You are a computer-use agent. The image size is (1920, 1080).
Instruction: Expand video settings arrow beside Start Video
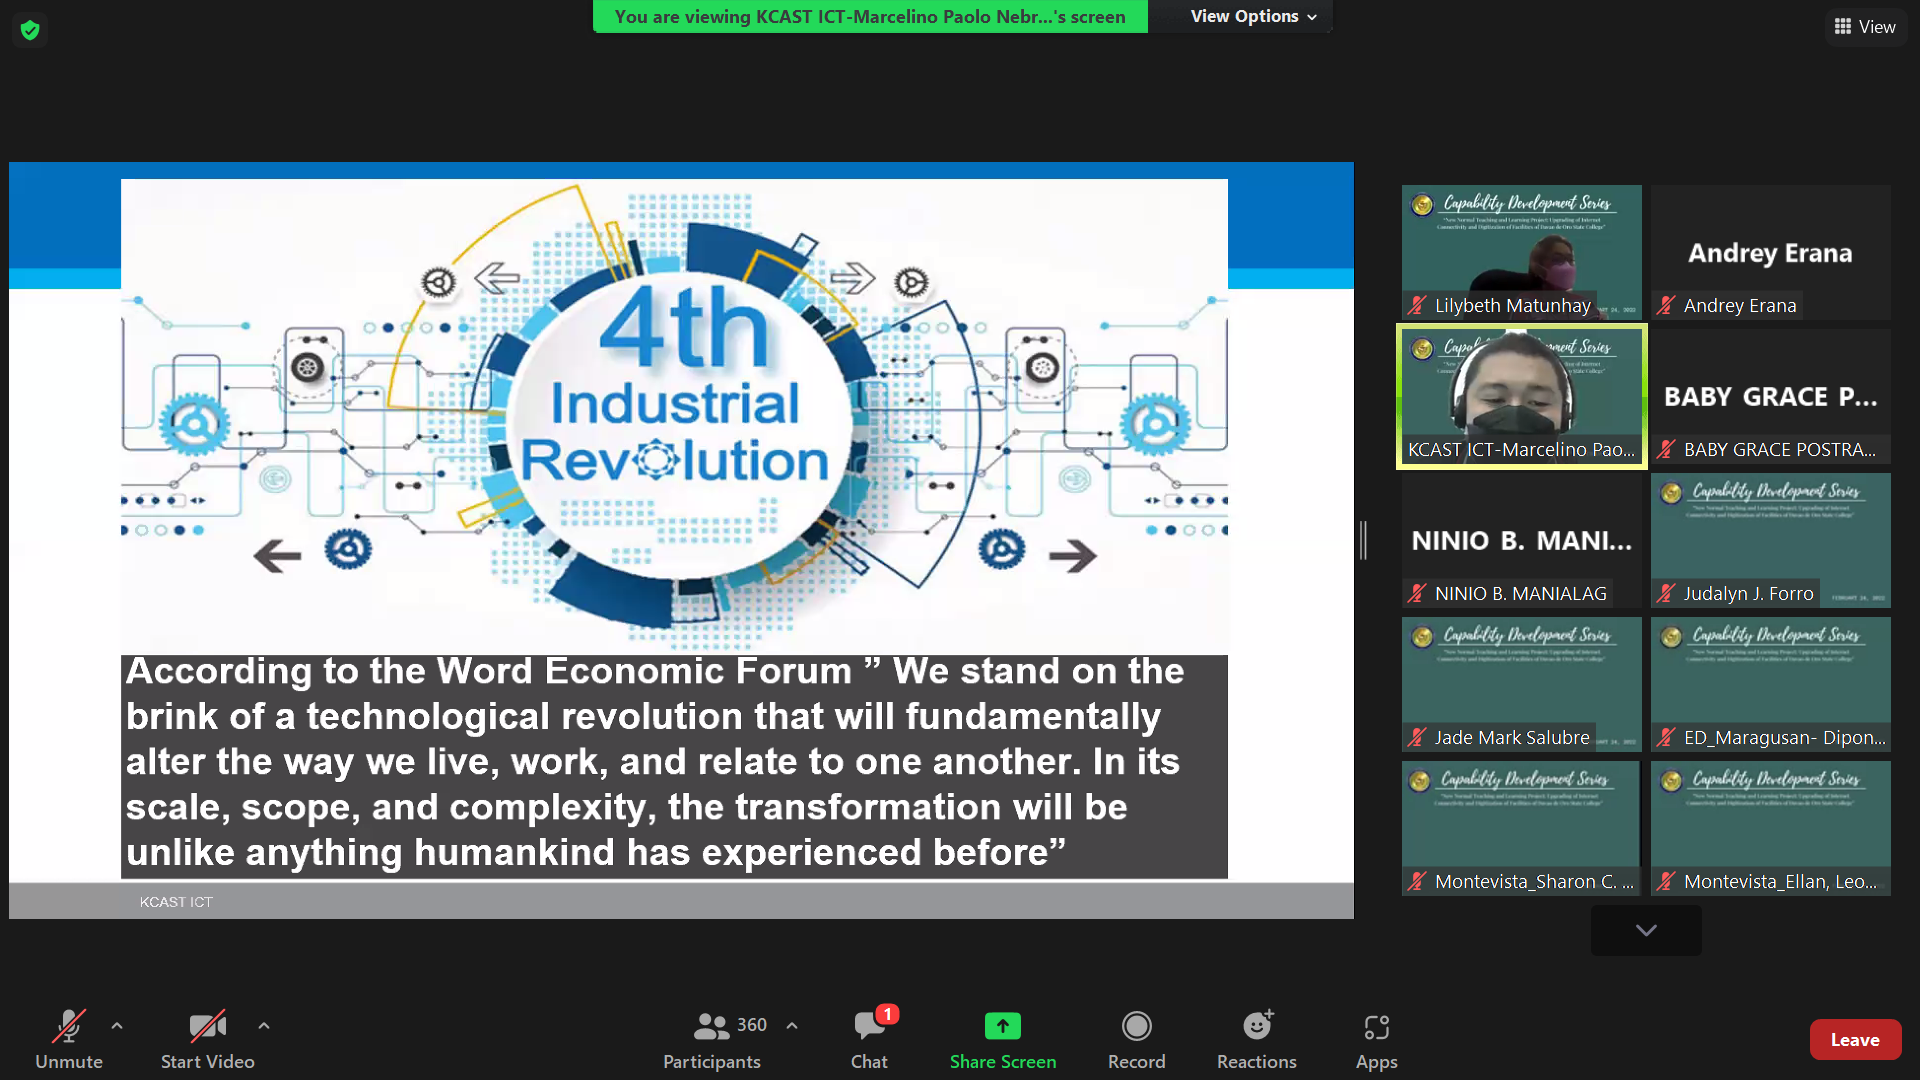pyautogui.click(x=263, y=1026)
